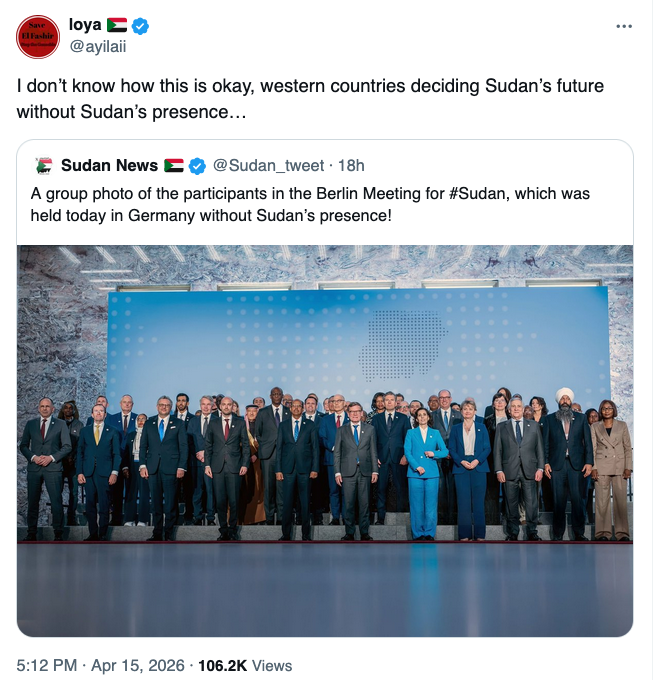This screenshot has height=680, width=654.
Task: Click the Sudan News verified badge
Action: point(198,166)
